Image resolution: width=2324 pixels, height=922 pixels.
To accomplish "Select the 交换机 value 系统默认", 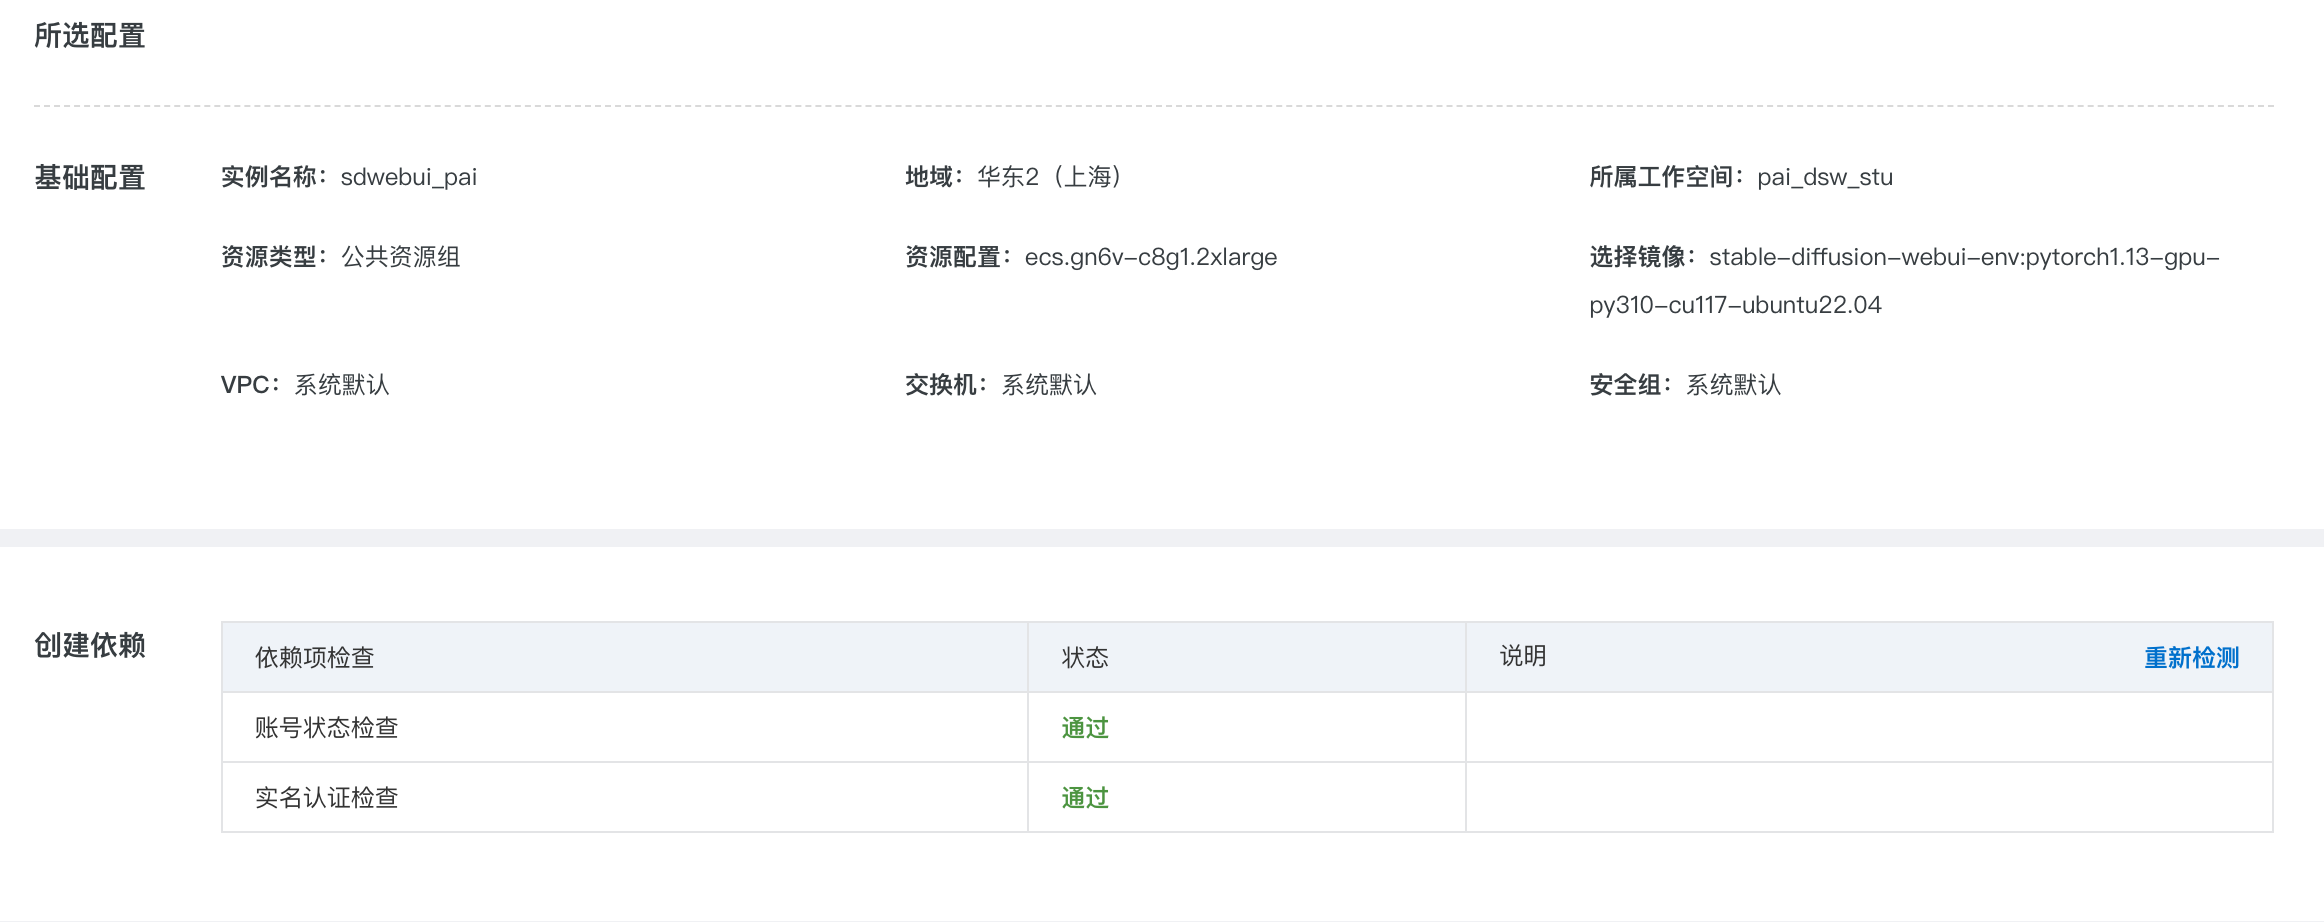I will pyautogui.click(x=1049, y=385).
